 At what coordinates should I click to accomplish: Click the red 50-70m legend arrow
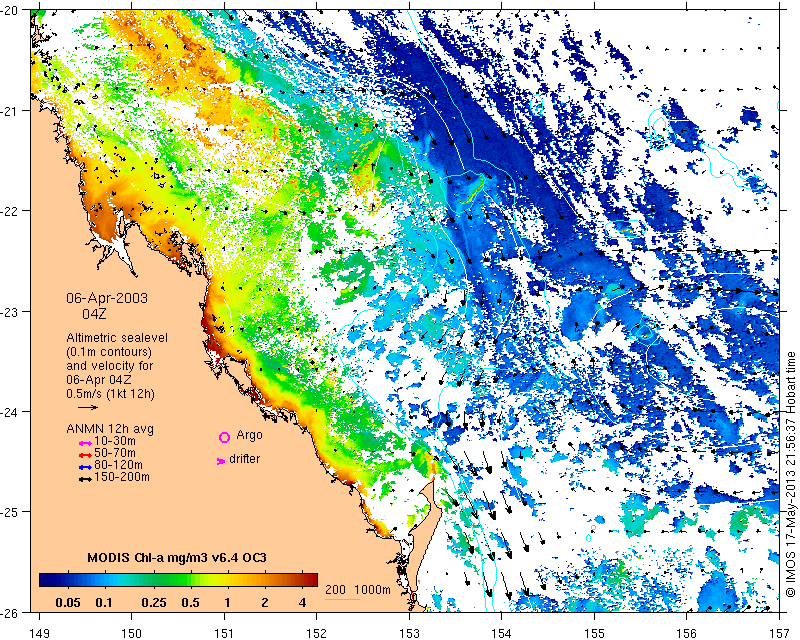click(x=85, y=455)
